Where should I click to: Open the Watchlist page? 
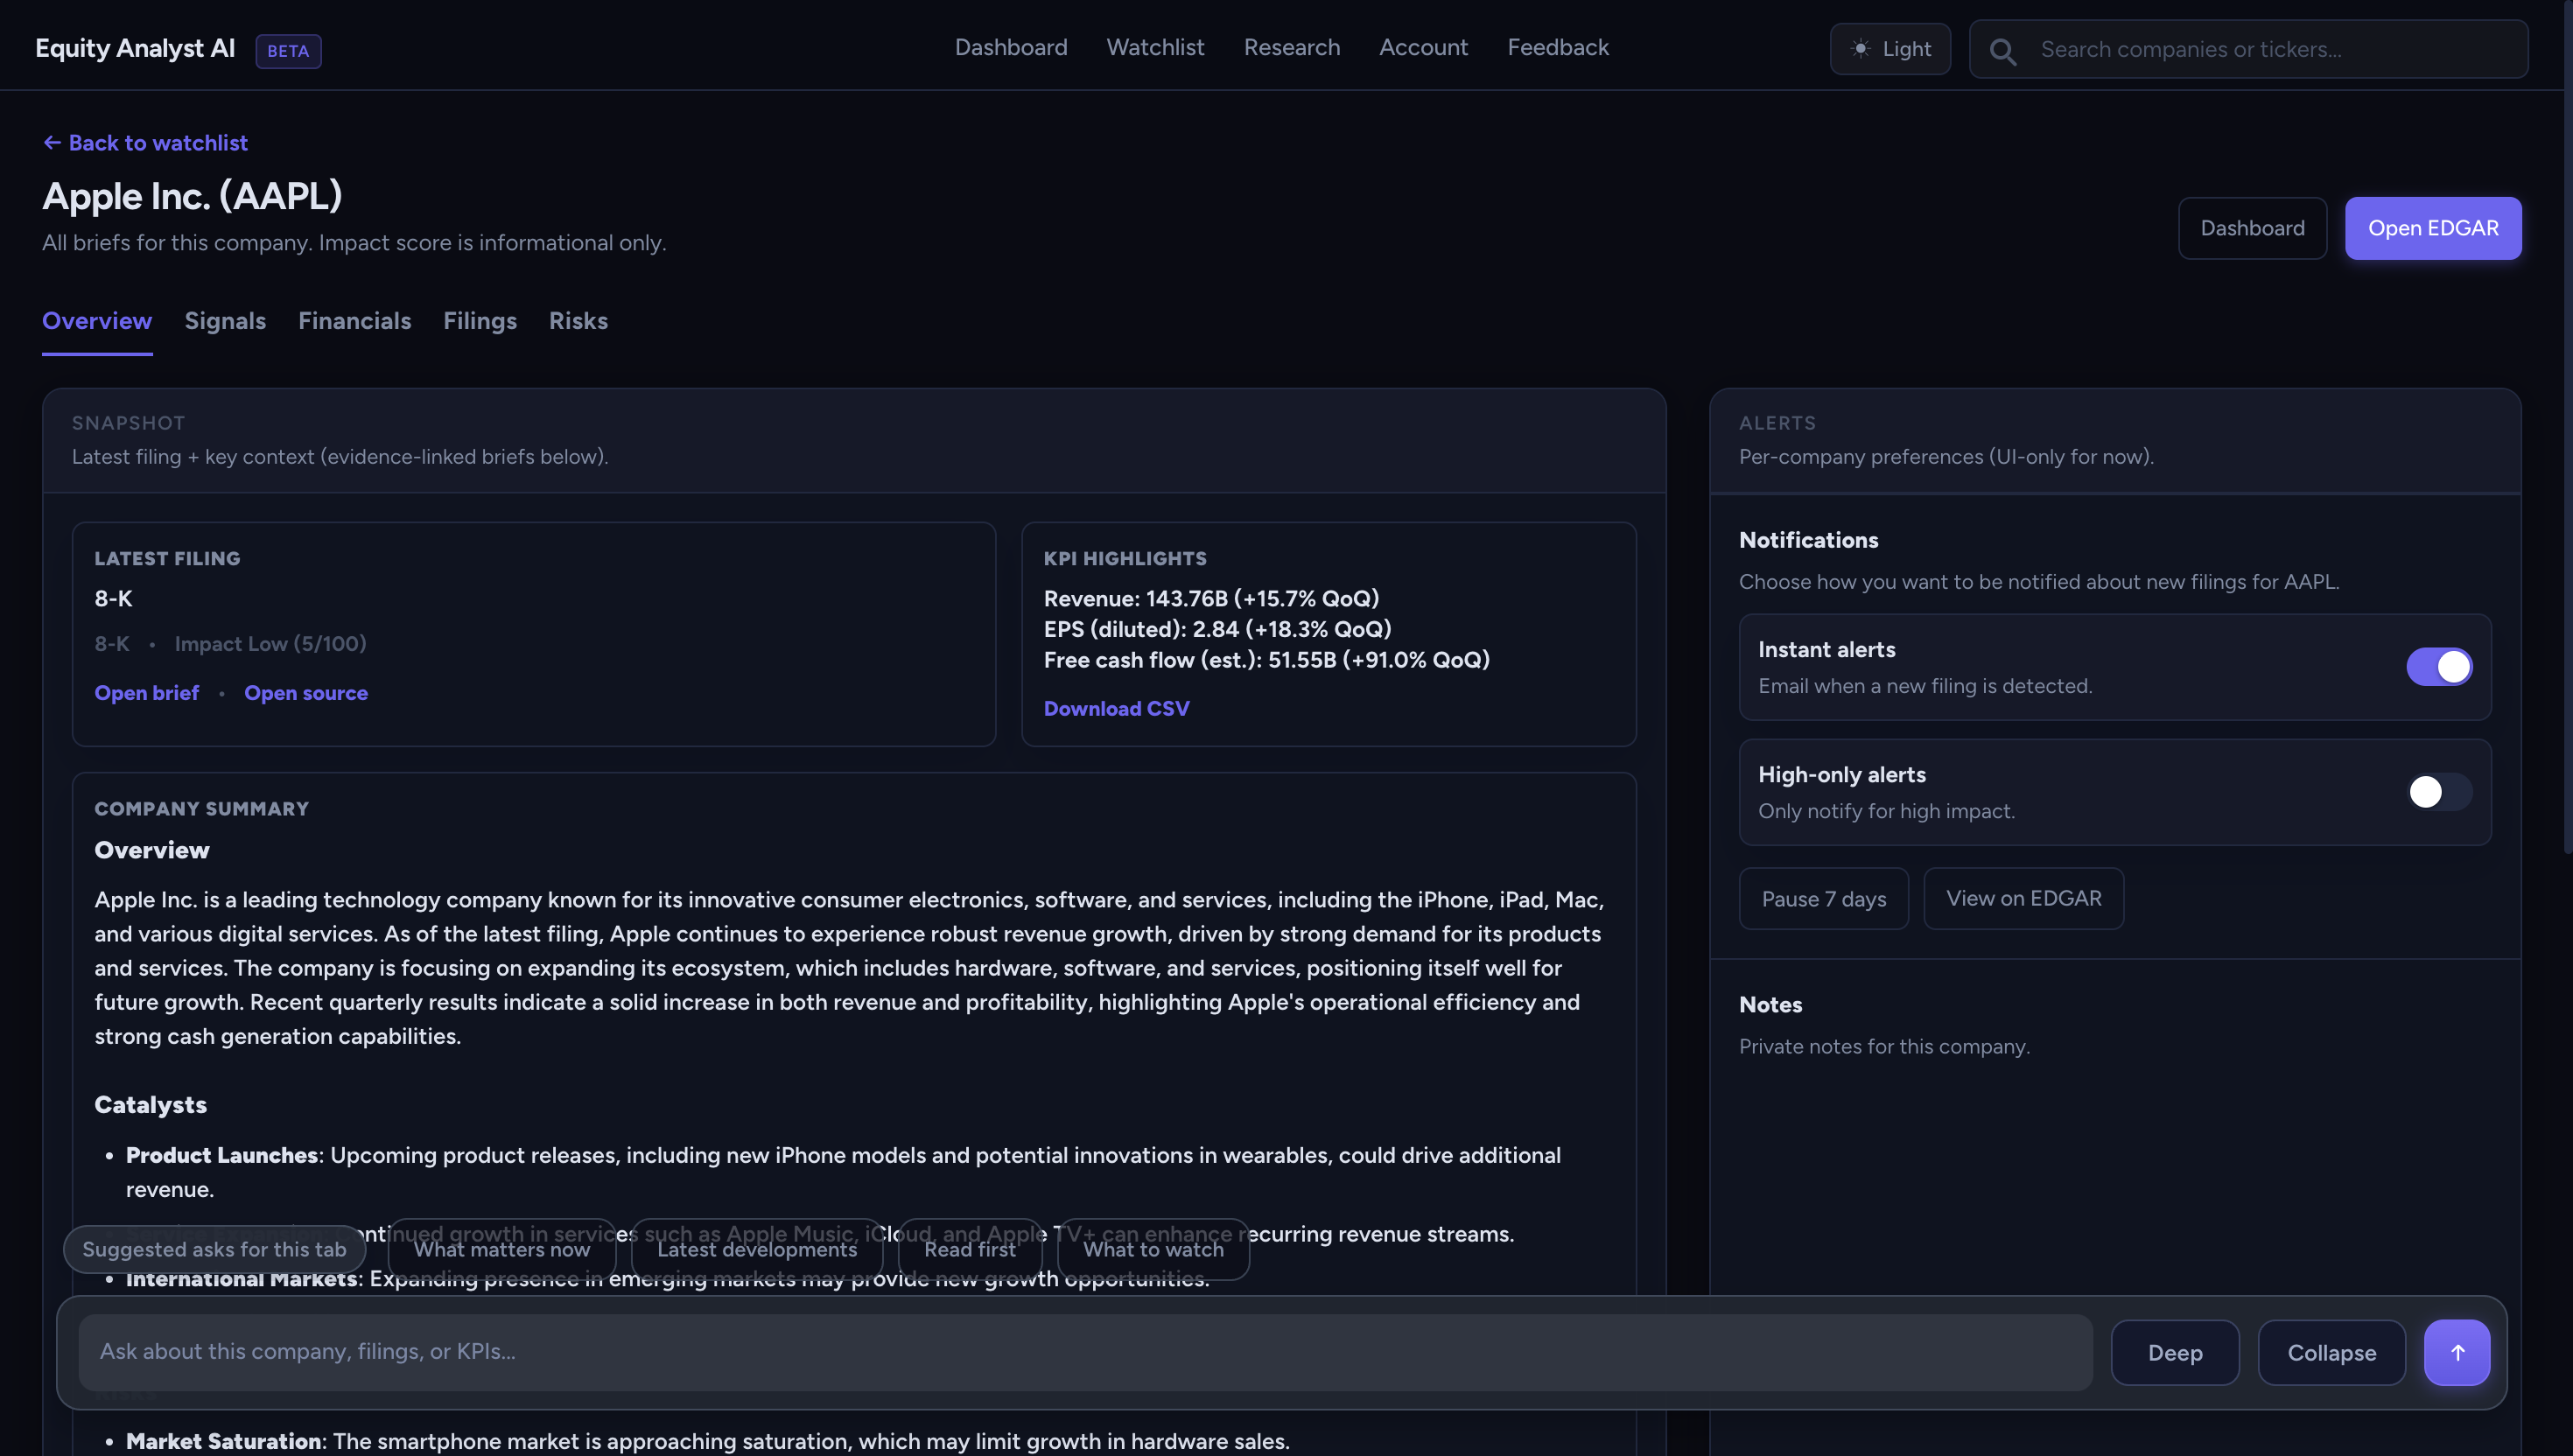point(1154,47)
